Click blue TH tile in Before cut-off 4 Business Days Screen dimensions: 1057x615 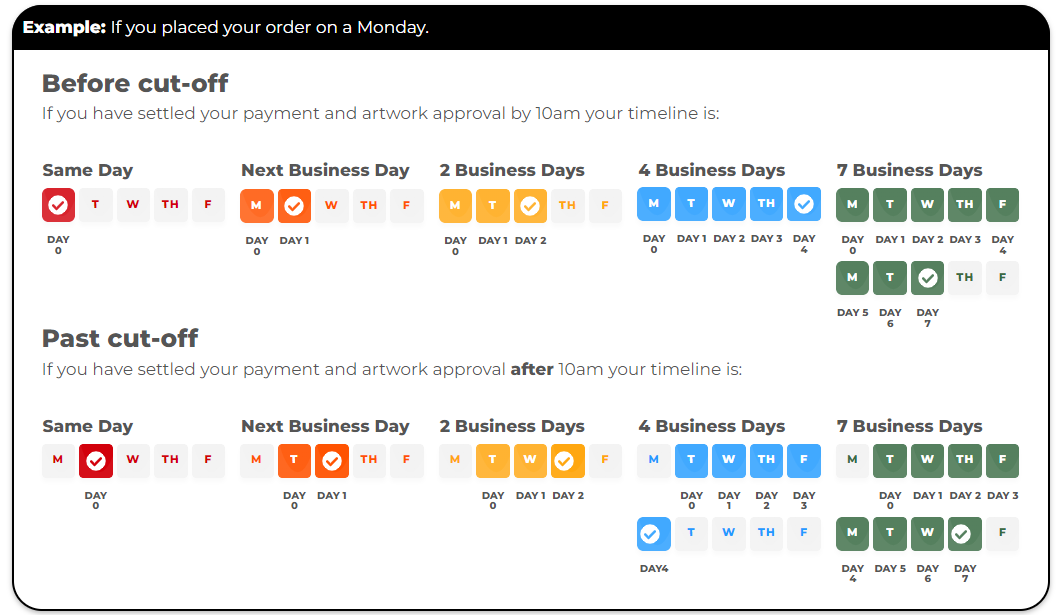tap(767, 204)
